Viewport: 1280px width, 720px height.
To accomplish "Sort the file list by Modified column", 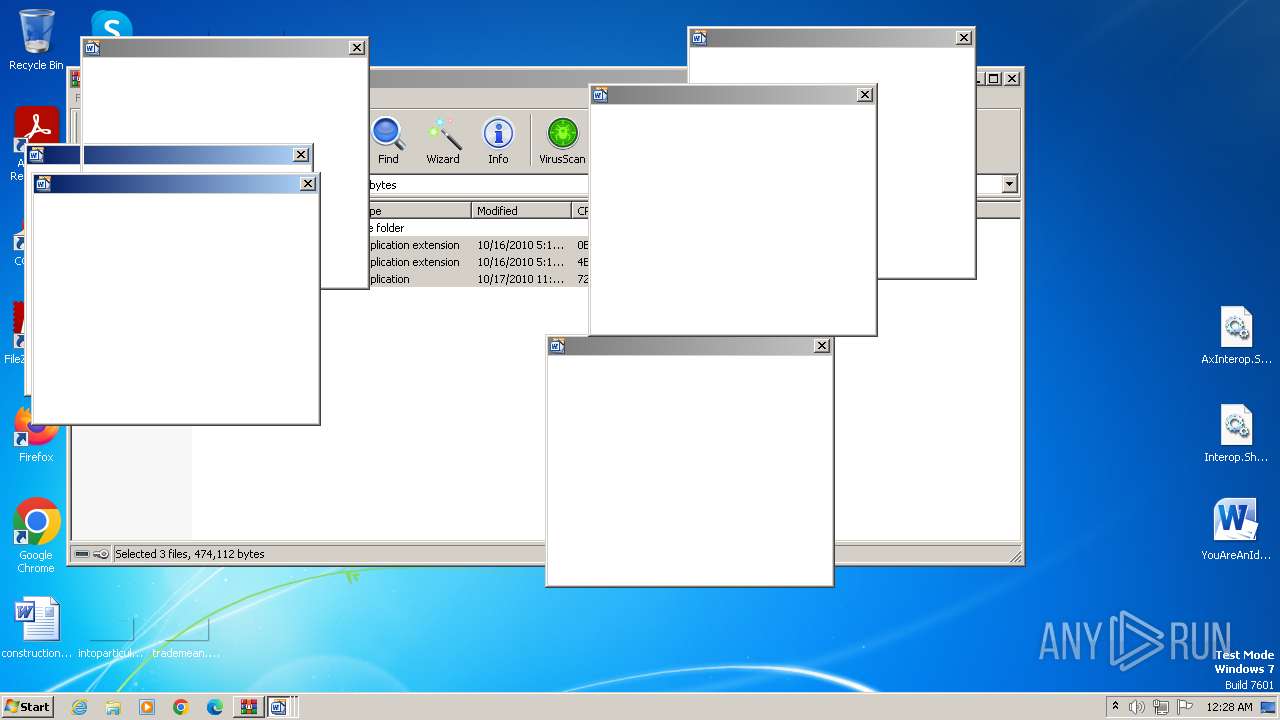I will 521,210.
